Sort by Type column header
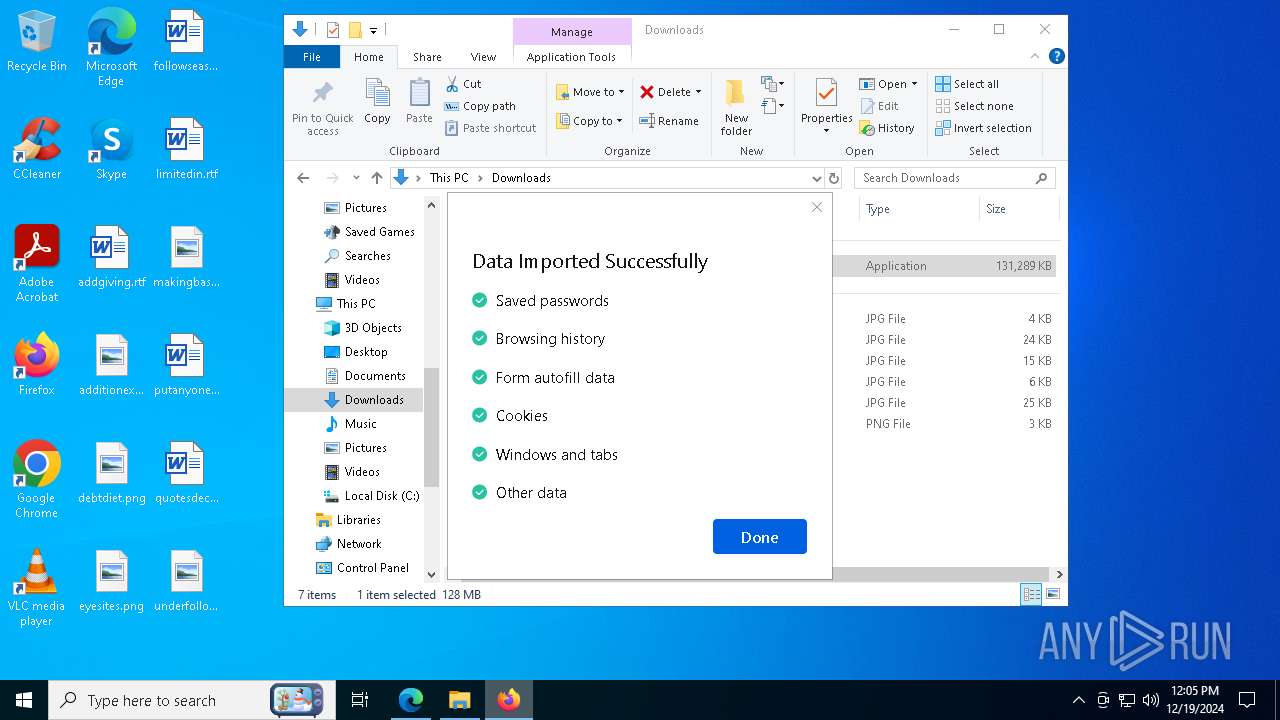This screenshot has width=1280, height=720. pyautogui.click(x=918, y=209)
